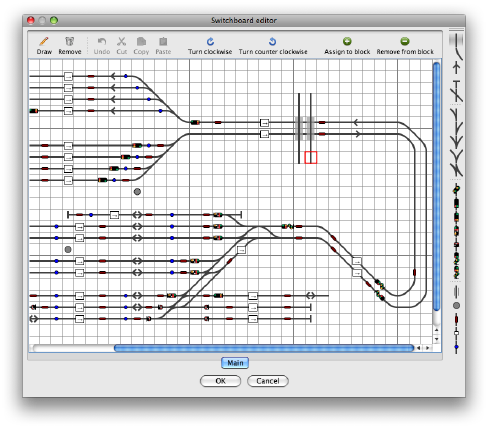The image size is (488, 428).
Task: Pick the red contact track element
Action: [x=456, y=319]
